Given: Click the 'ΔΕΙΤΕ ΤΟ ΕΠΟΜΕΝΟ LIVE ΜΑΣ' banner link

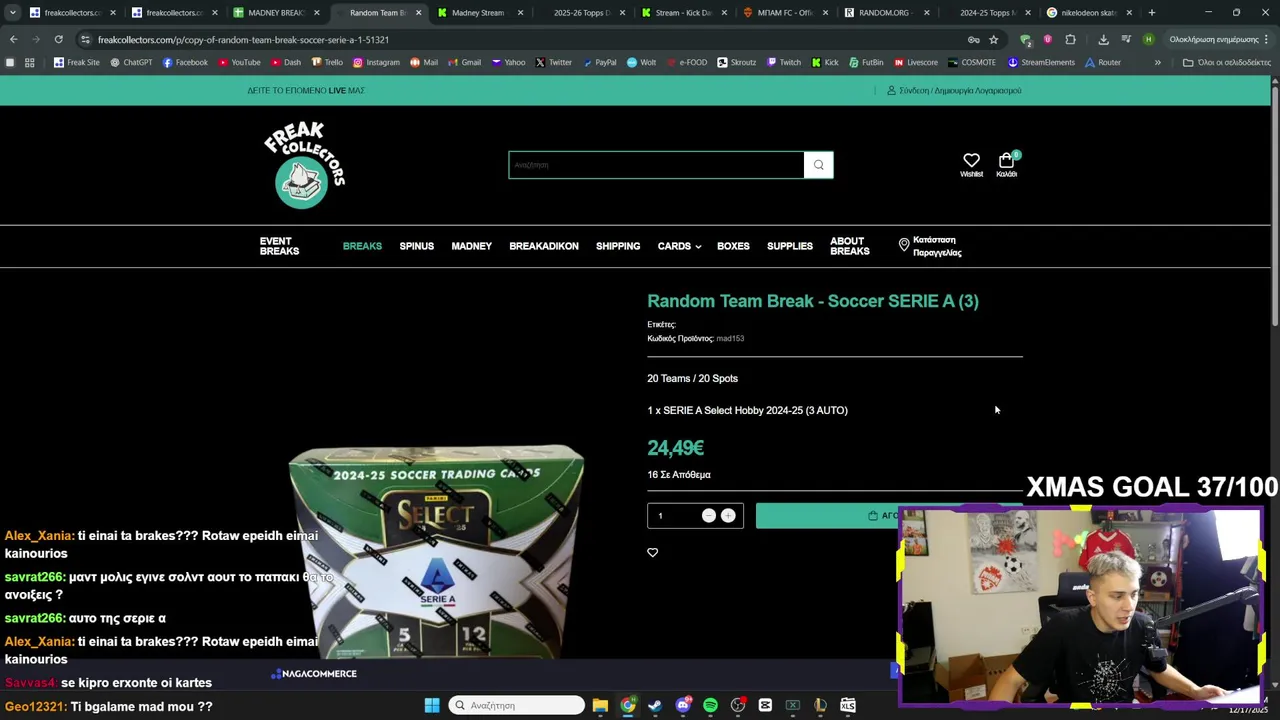Looking at the screenshot, I should click(306, 90).
